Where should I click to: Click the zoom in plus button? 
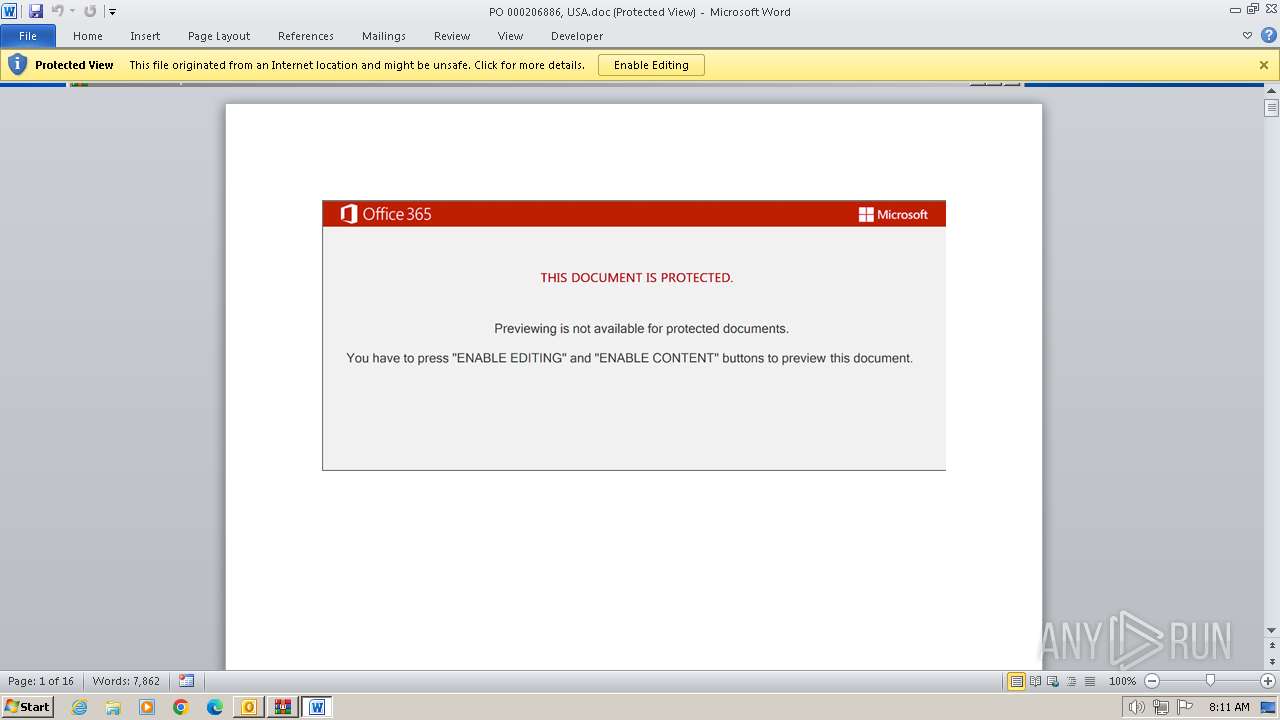pyautogui.click(x=1268, y=681)
